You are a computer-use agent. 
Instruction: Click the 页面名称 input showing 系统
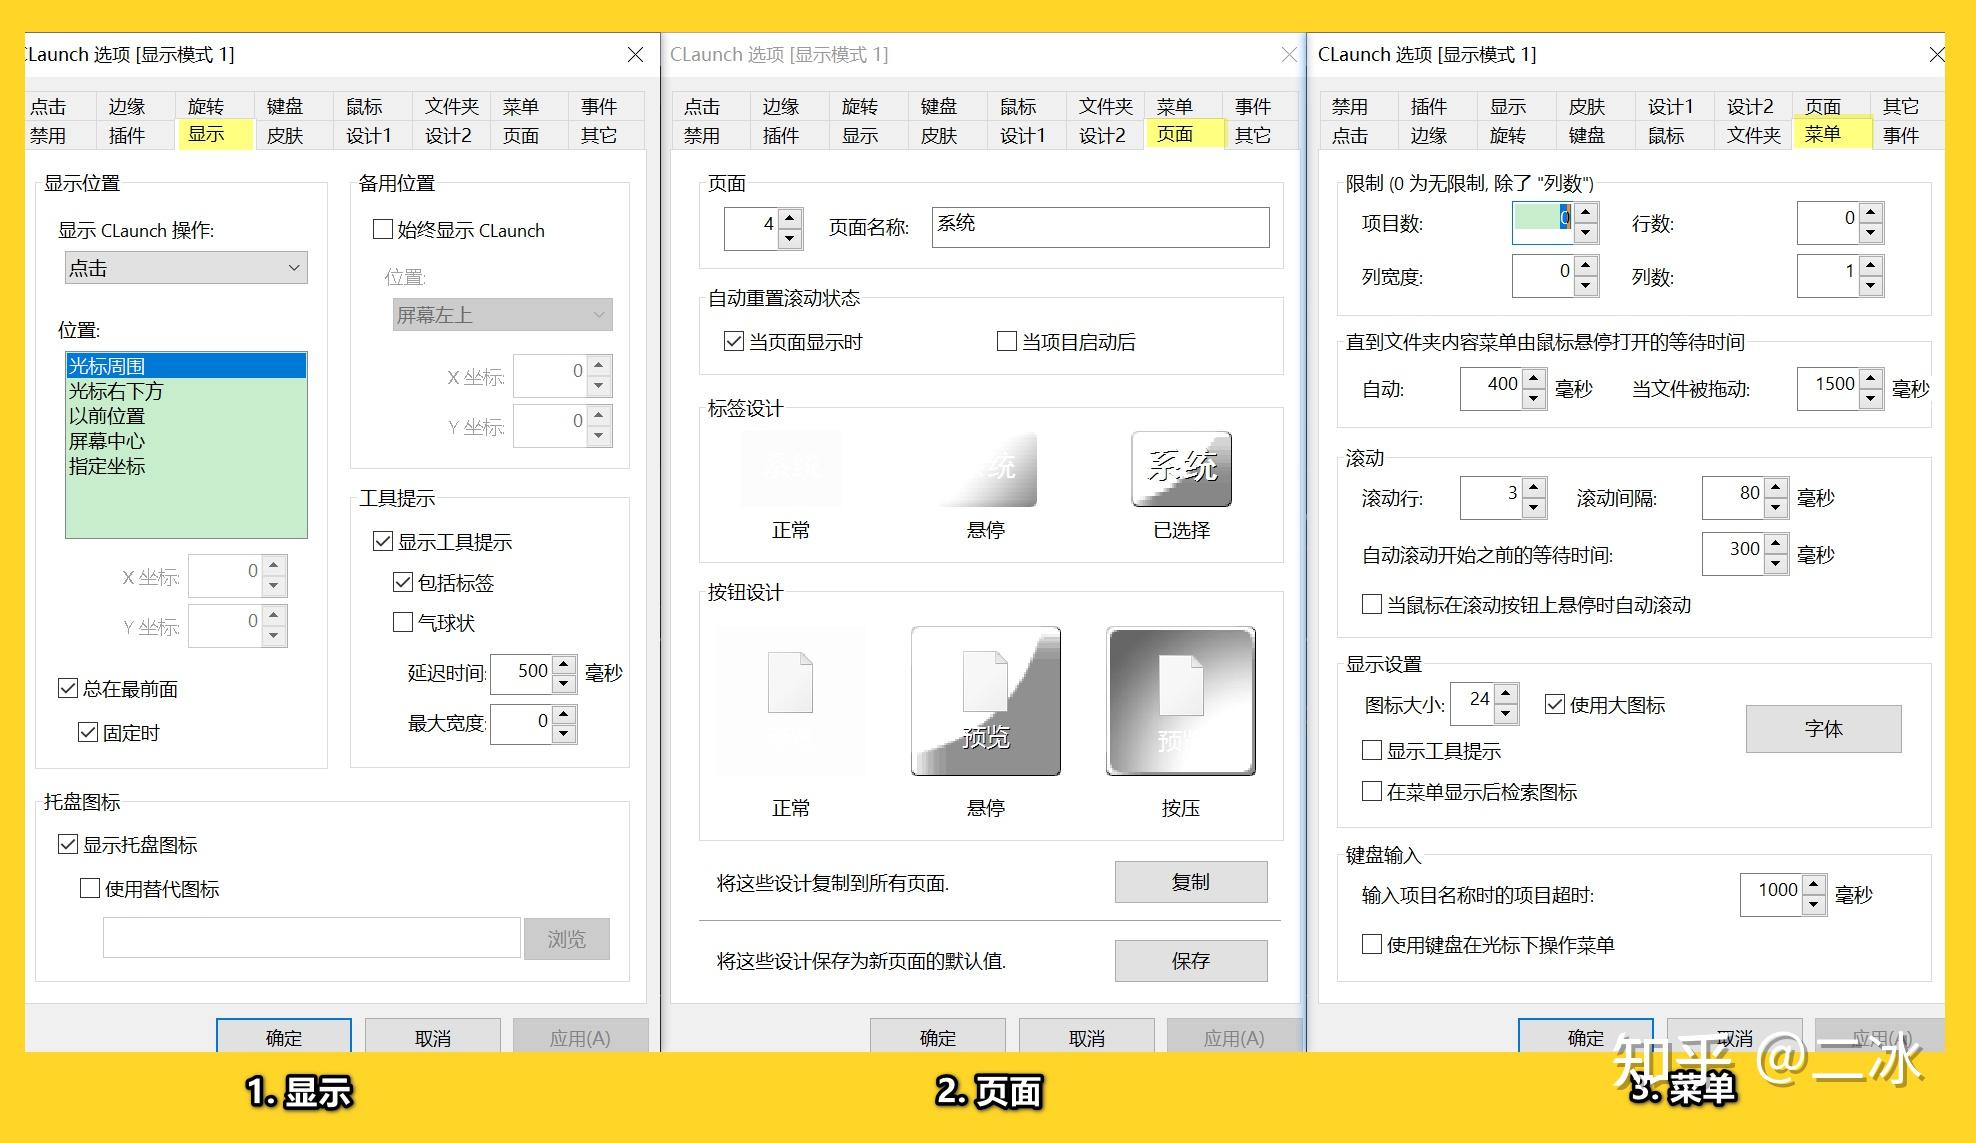coord(1100,226)
